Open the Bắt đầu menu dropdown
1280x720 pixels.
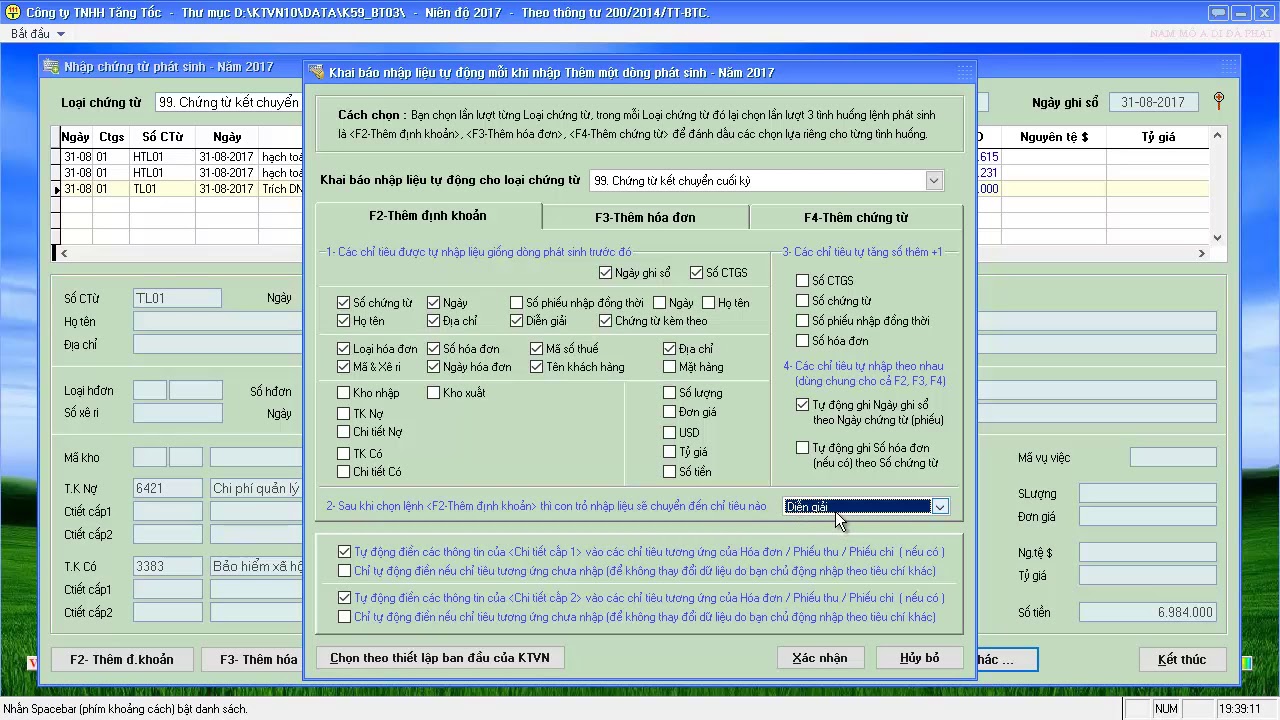(x=37, y=33)
